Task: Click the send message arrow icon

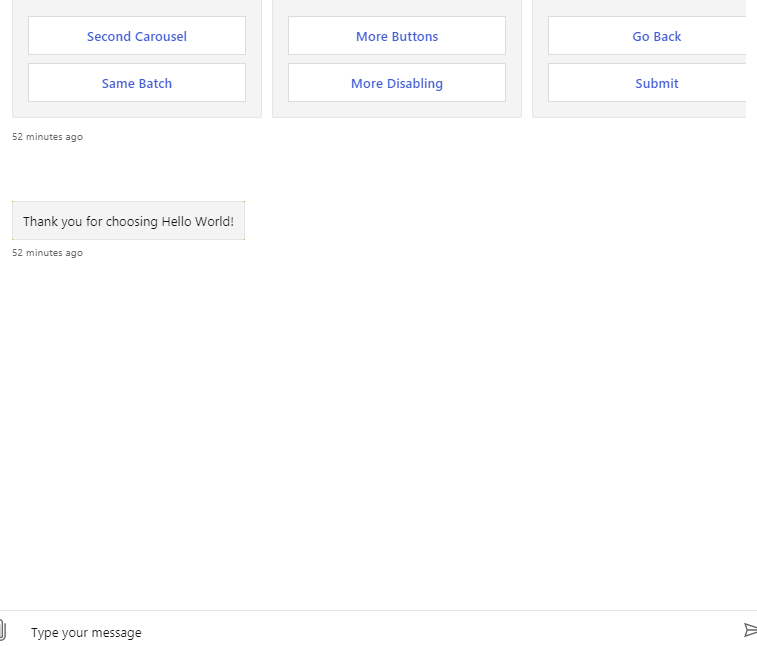Action: tap(750, 630)
